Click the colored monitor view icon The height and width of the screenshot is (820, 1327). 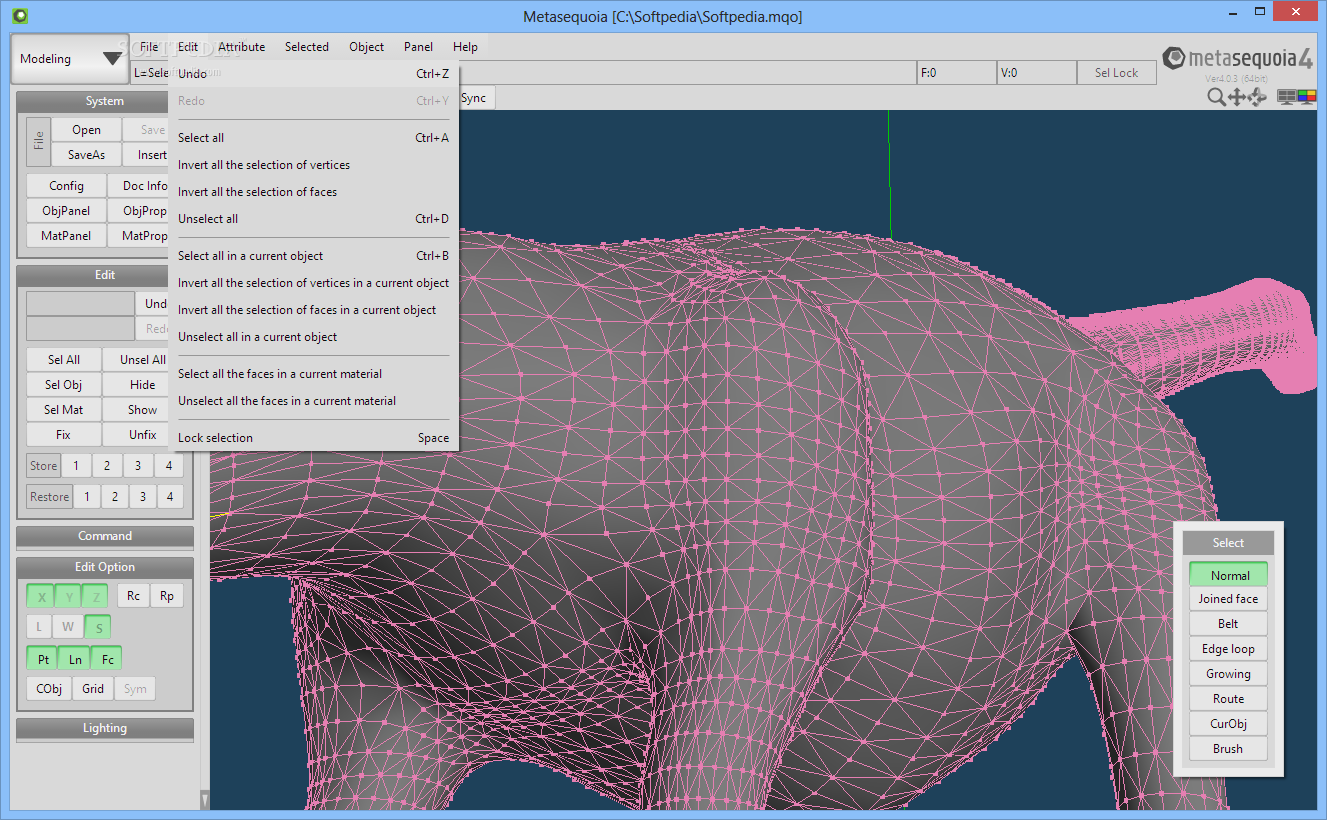click(1306, 96)
